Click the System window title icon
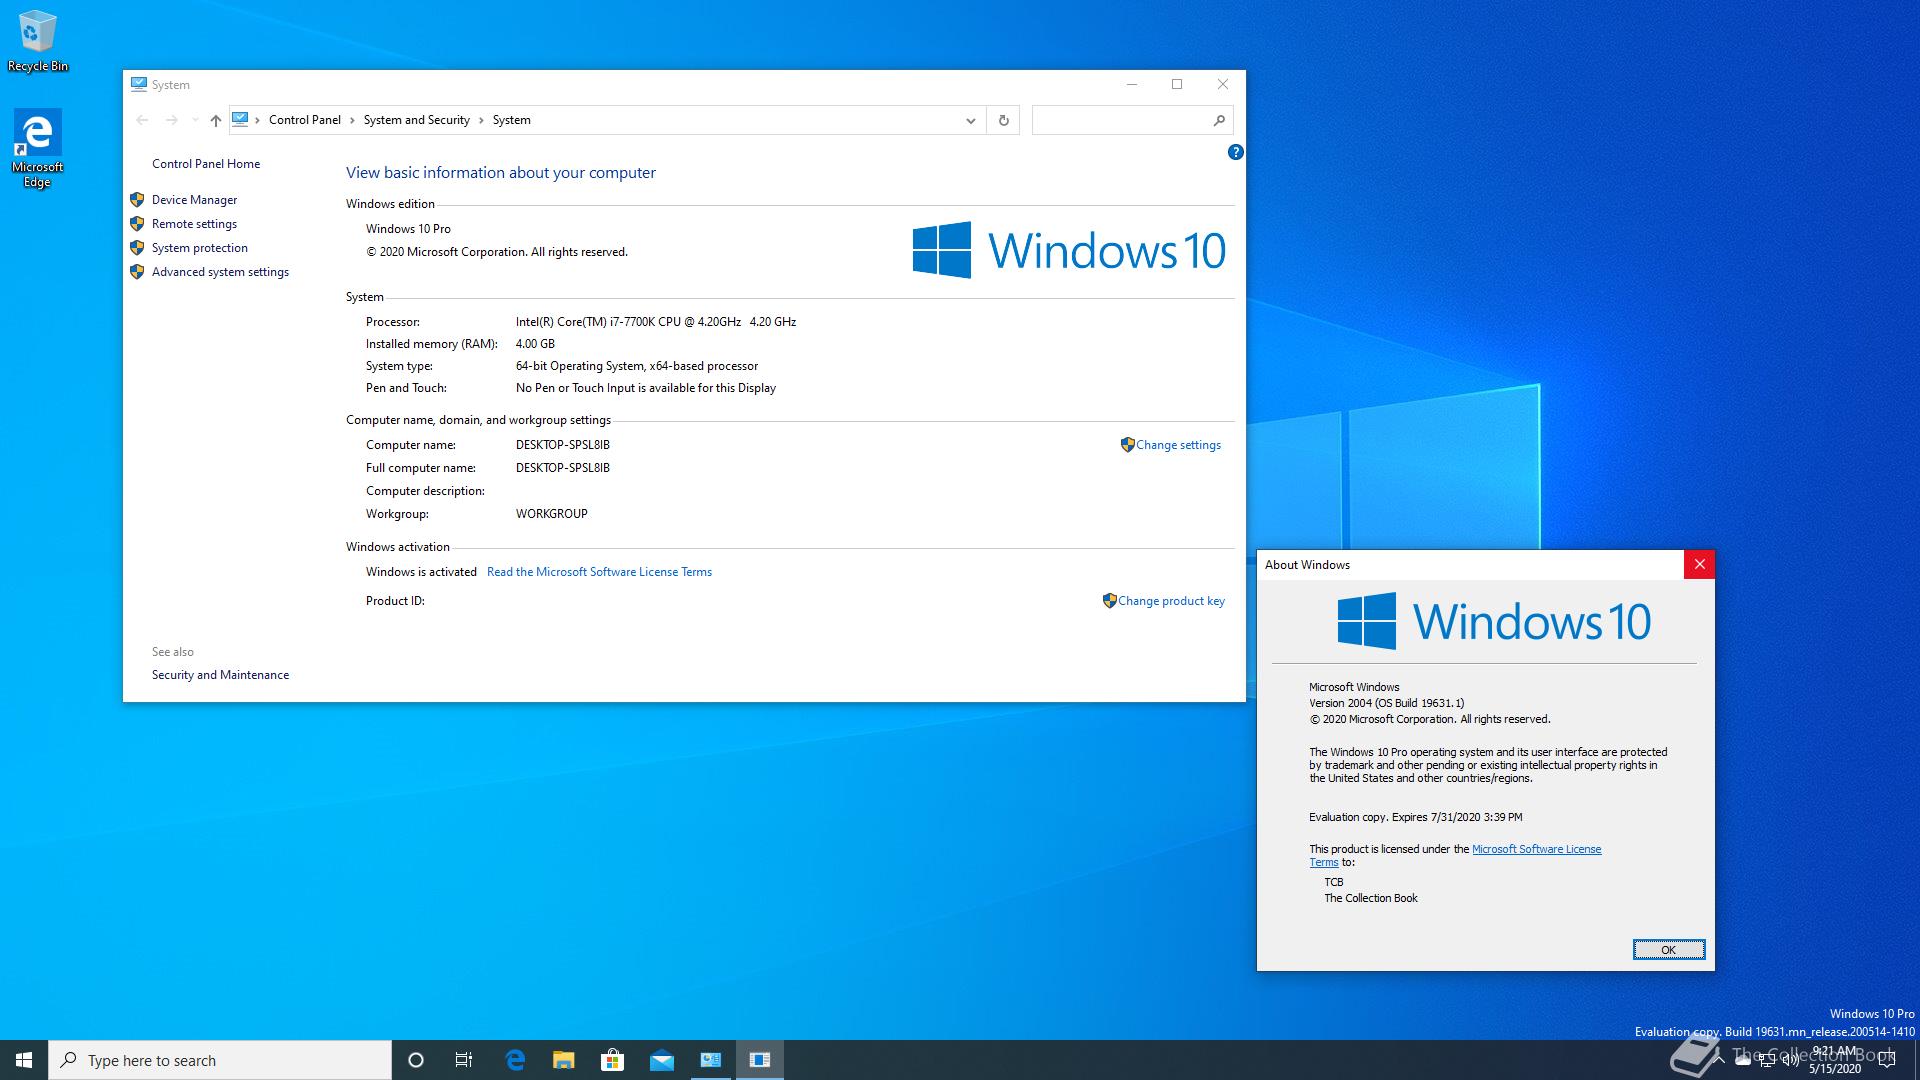 (139, 85)
